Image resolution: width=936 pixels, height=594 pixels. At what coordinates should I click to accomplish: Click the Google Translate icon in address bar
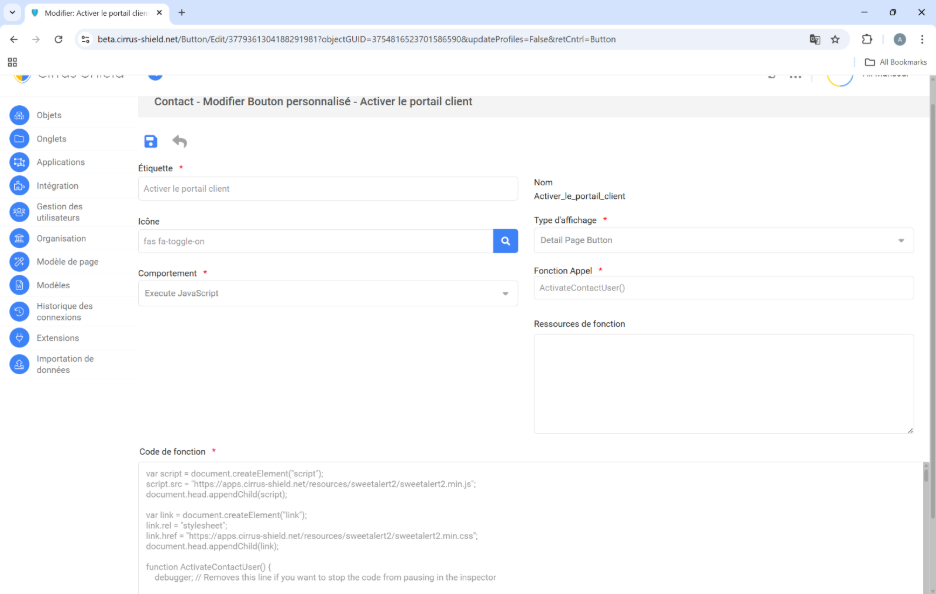815,39
